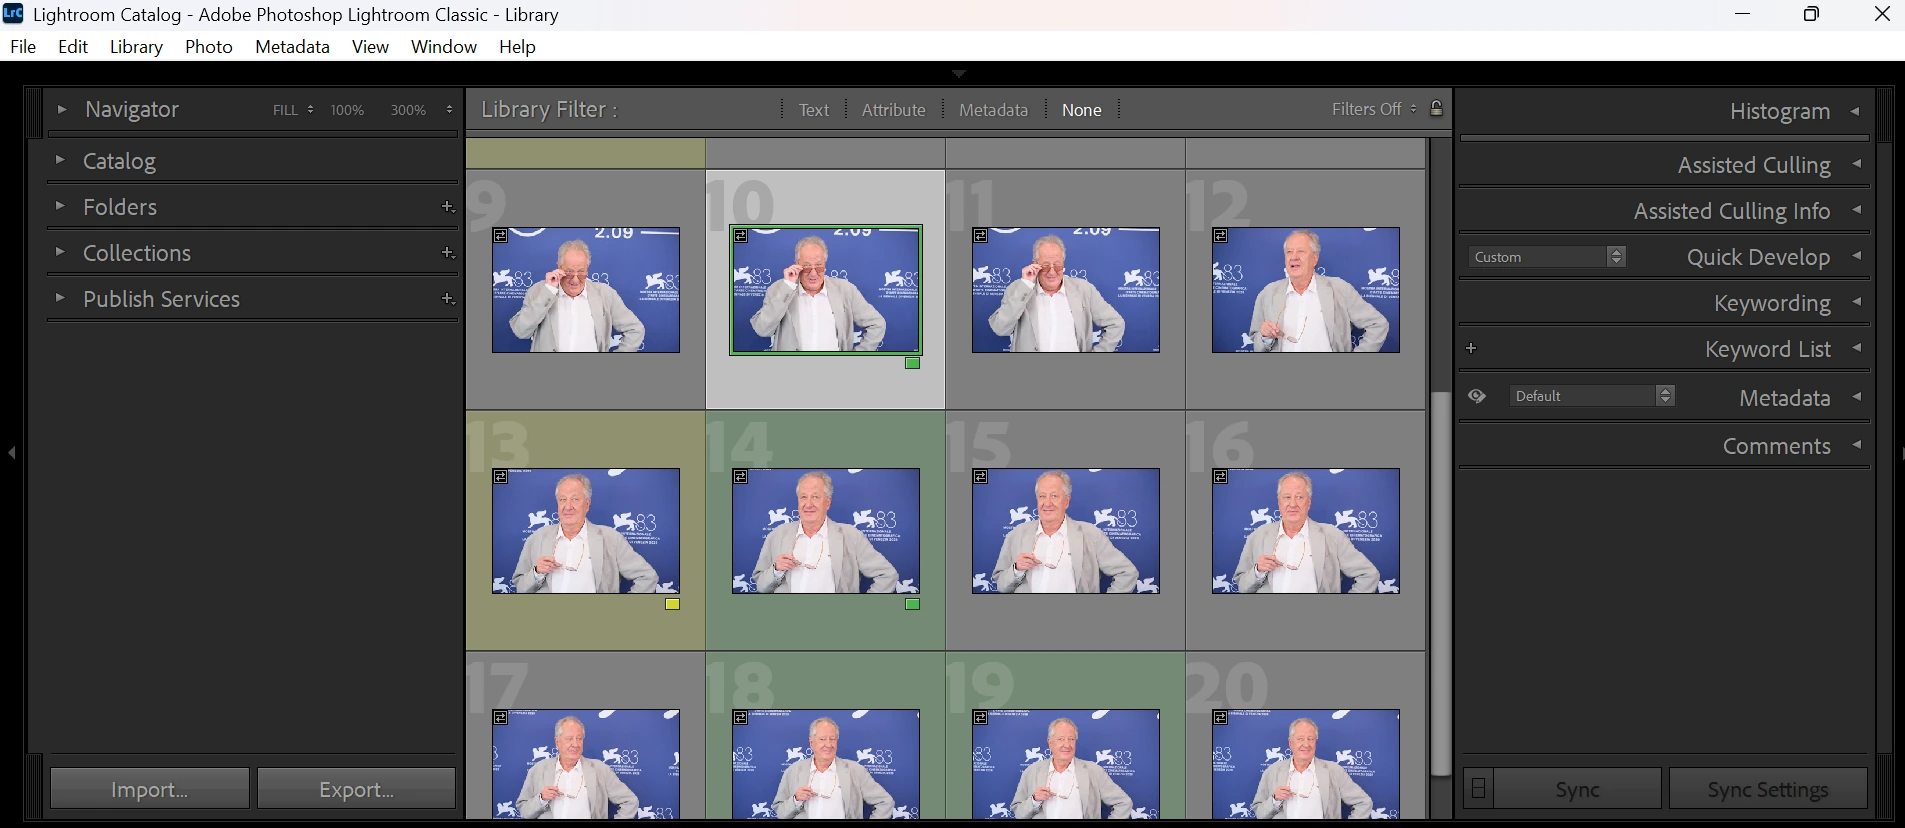Click the Import button
The height and width of the screenshot is (828, 1905).
[x=150, y=789]
